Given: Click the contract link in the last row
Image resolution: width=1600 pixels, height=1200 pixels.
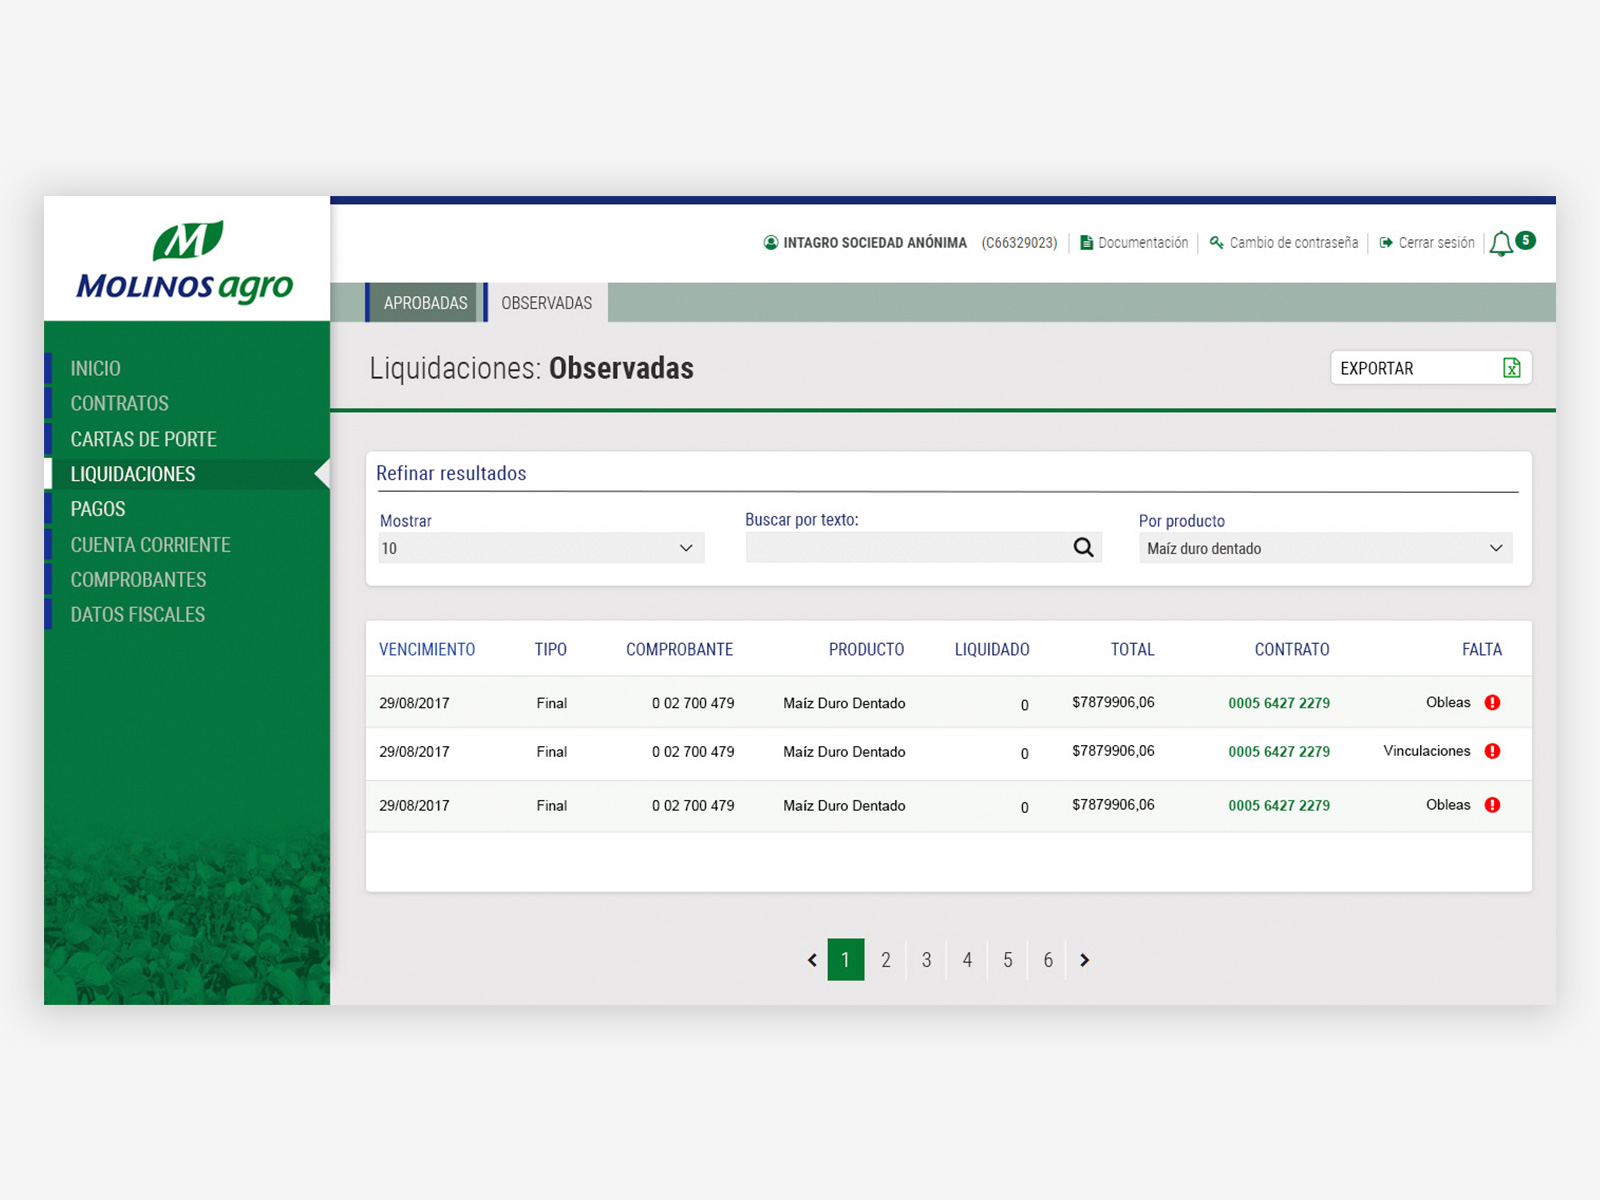Looking at the screenshot, I should coord(1279,806).
